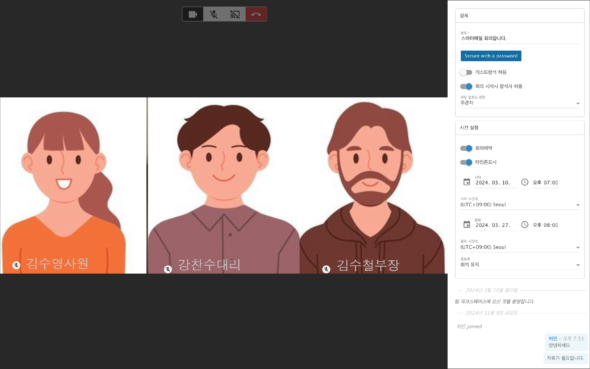Click Secure with a password button
Screen dimensions: 590x369
[x=491, y=56]
